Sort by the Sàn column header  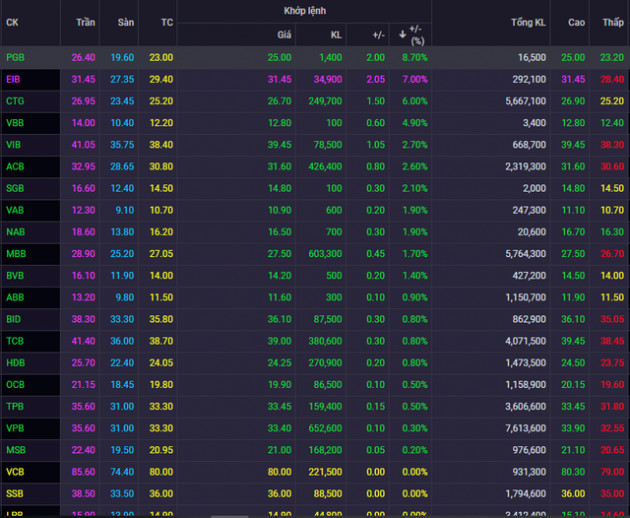click(x=126, y=23)
